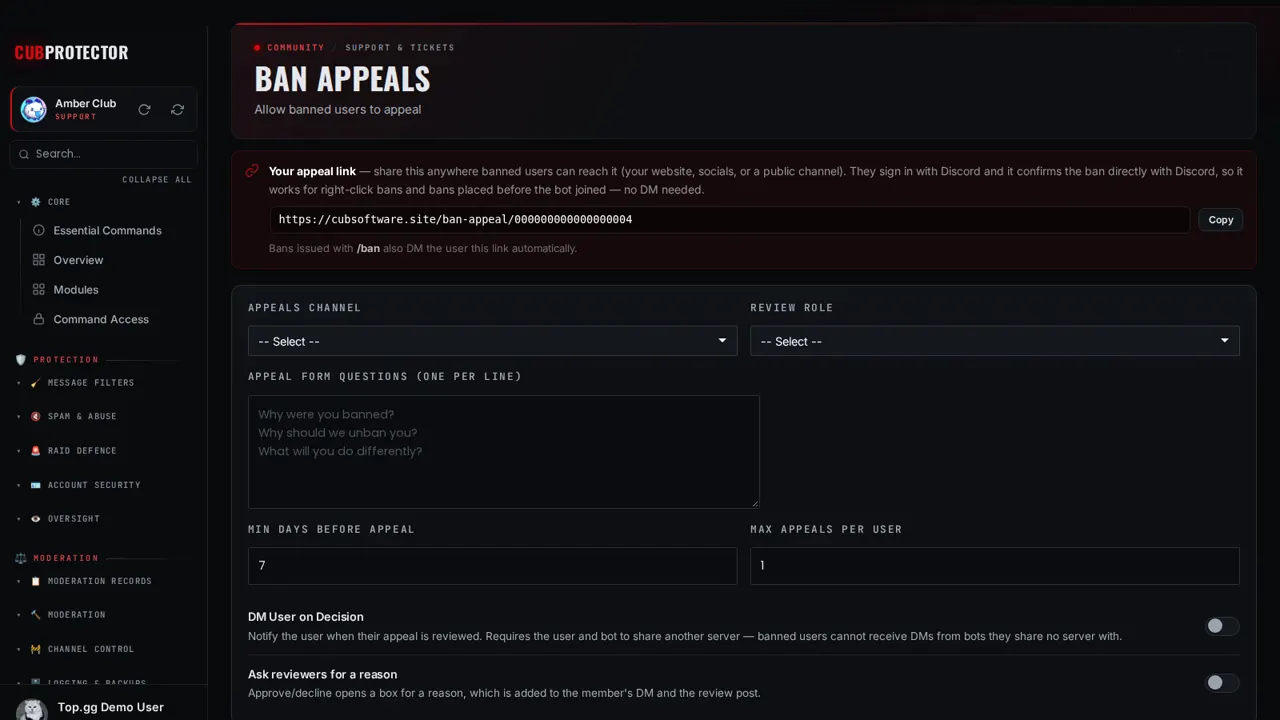1280x720 pixels.
Task: Open Essential Commands in the sidebar
Action: (110, 230)
